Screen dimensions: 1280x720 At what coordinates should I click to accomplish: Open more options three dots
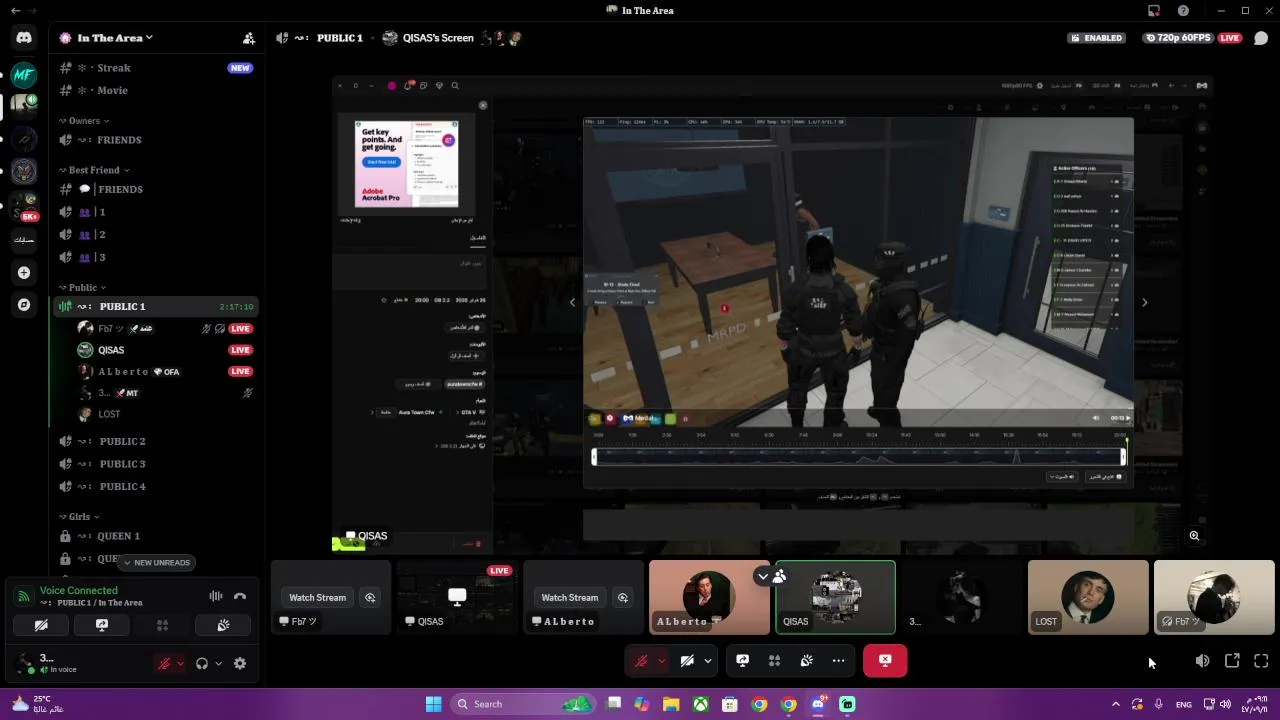click(x=838, y=661)
